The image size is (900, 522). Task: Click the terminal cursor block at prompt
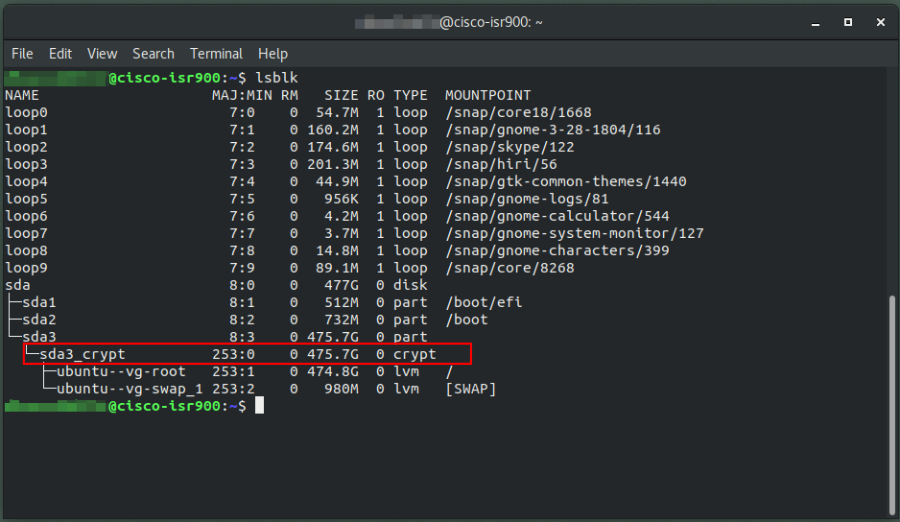pyautogui.click(x=259, y=405)
